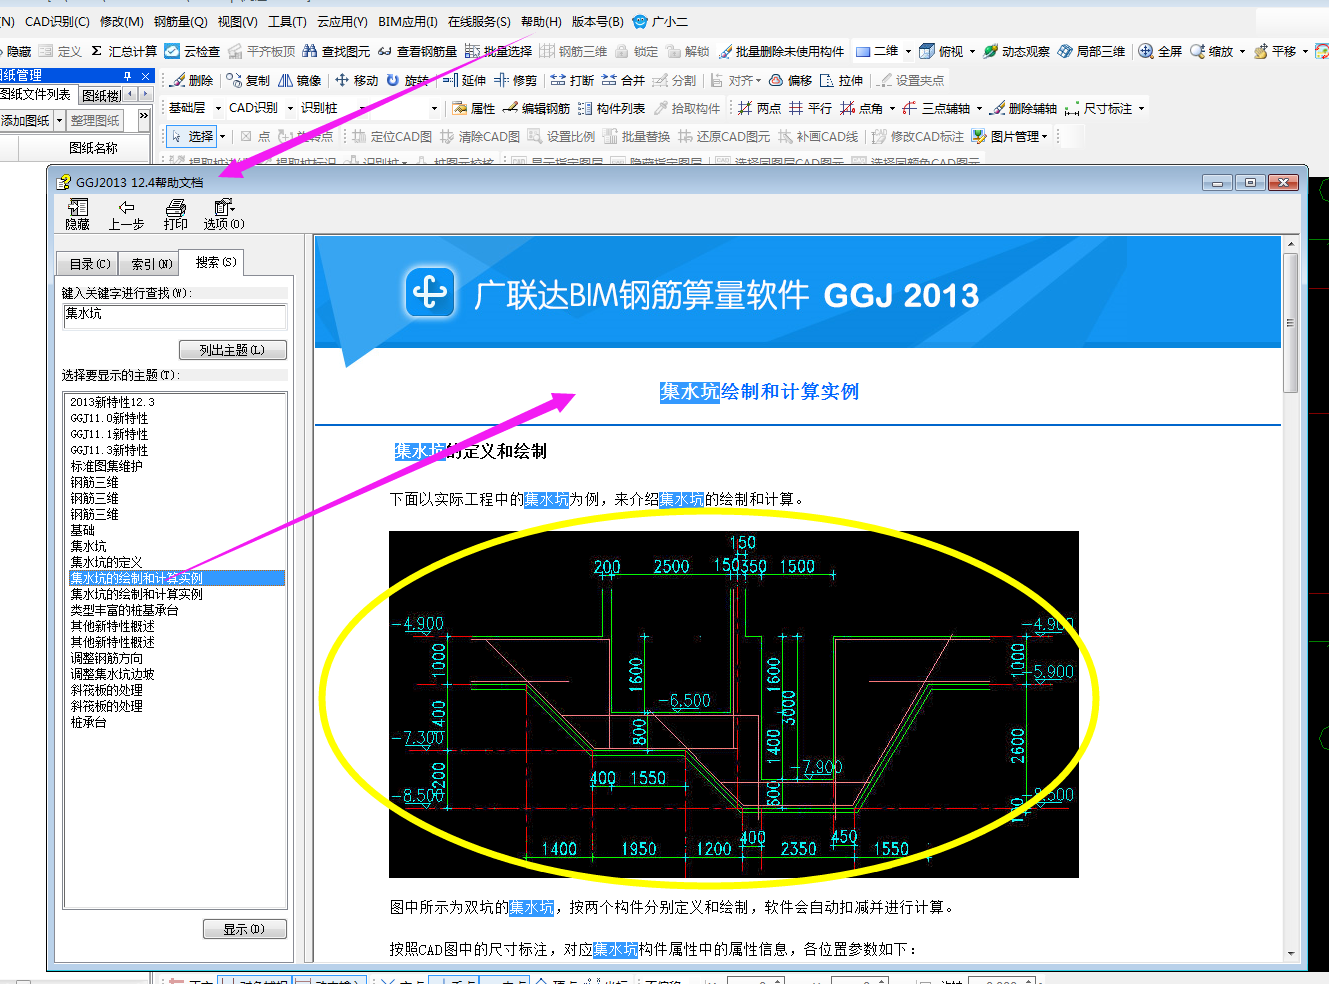Click 全屏 full screen zoom icon
The width and height of the screenshot is (1329, 984).
click(1146, 51)
